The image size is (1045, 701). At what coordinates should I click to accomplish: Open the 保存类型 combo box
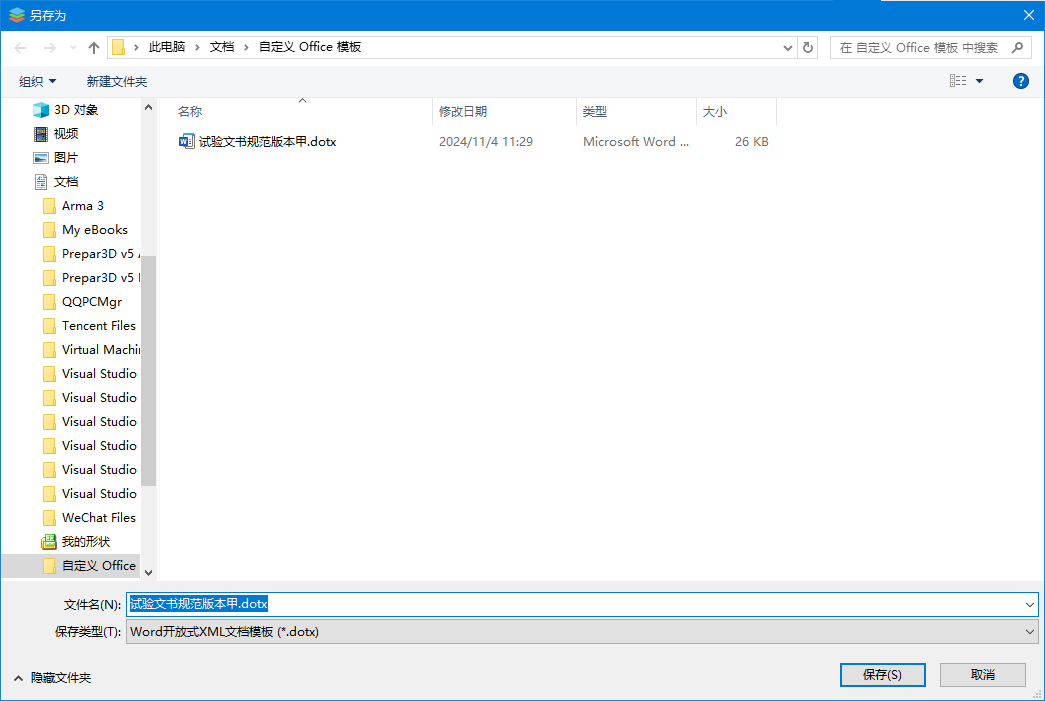click(x=582, y=632)
